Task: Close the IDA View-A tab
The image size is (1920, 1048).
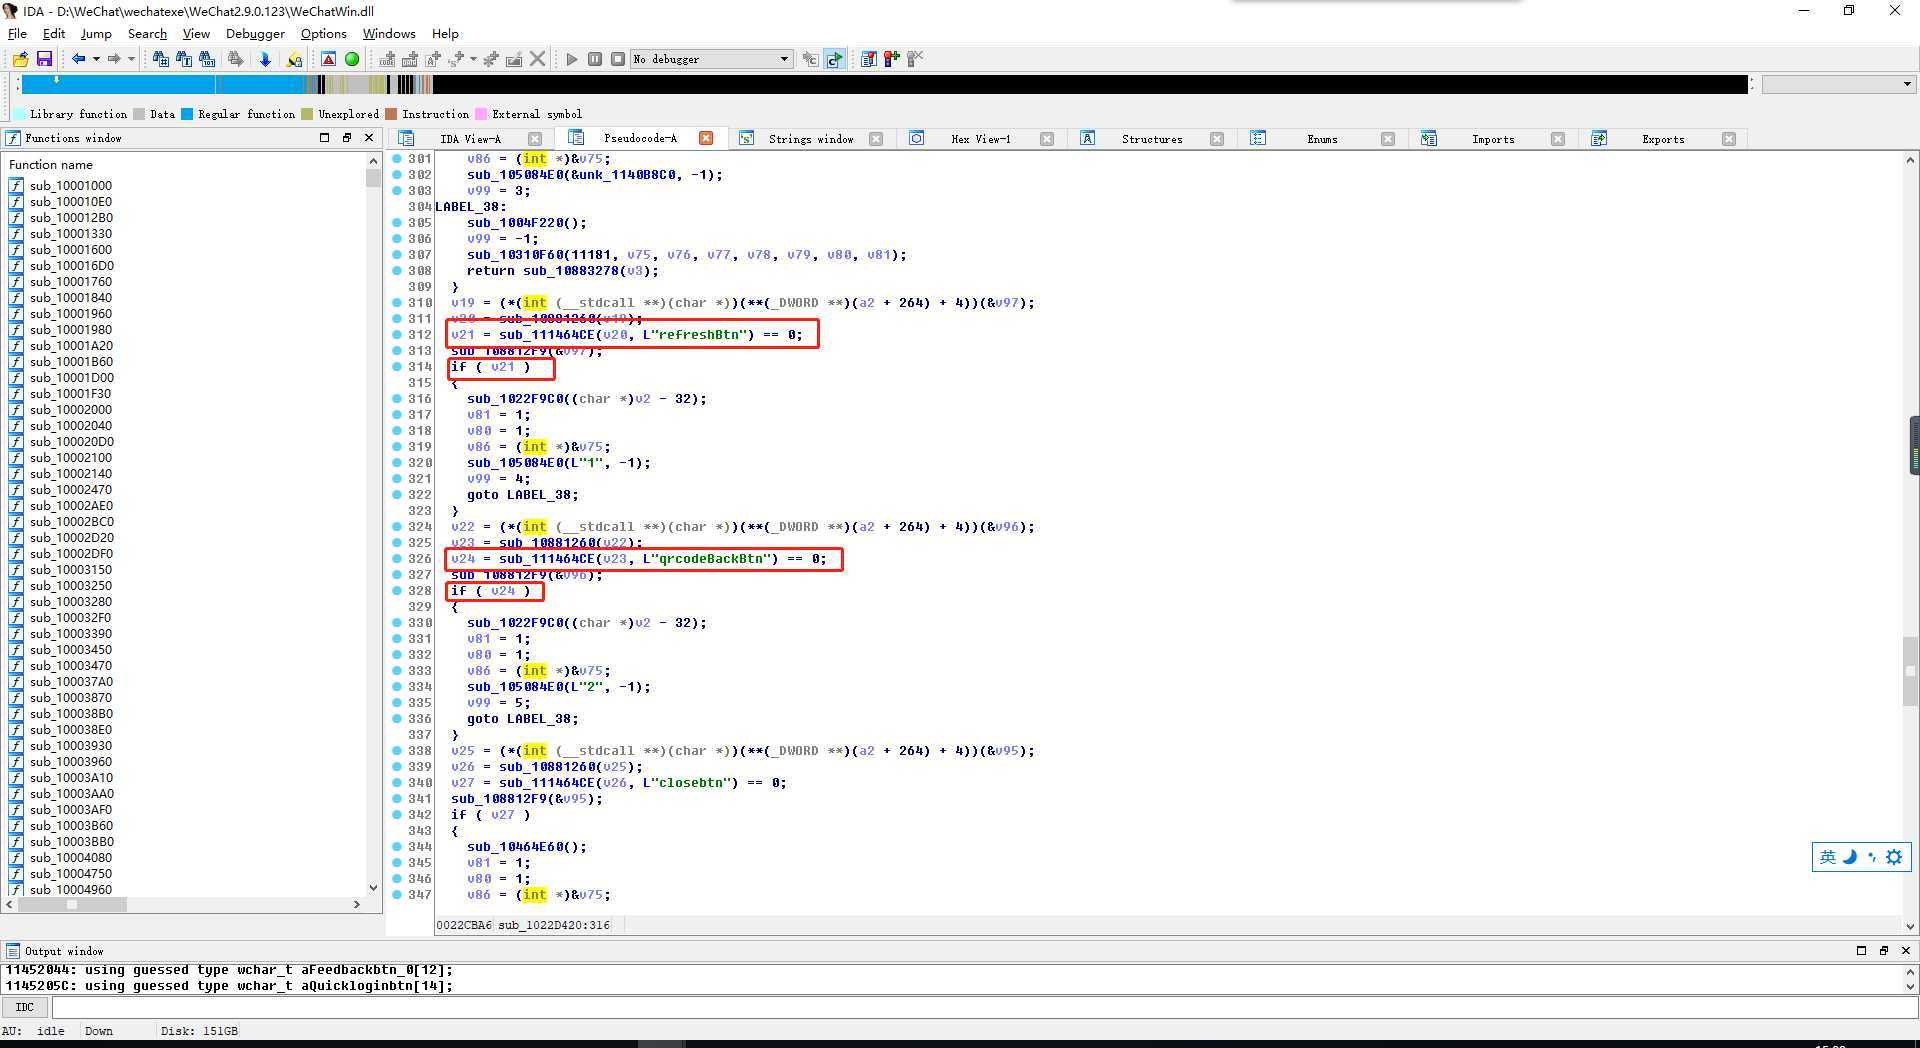Action: click(535, 139)
